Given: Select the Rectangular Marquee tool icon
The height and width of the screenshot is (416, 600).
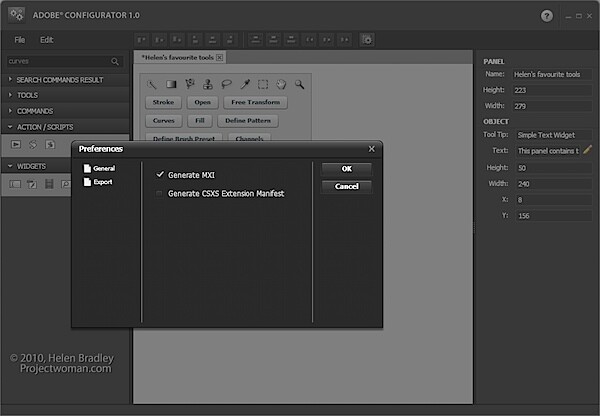Looking at the screenshot, I should tap(263, 84).
